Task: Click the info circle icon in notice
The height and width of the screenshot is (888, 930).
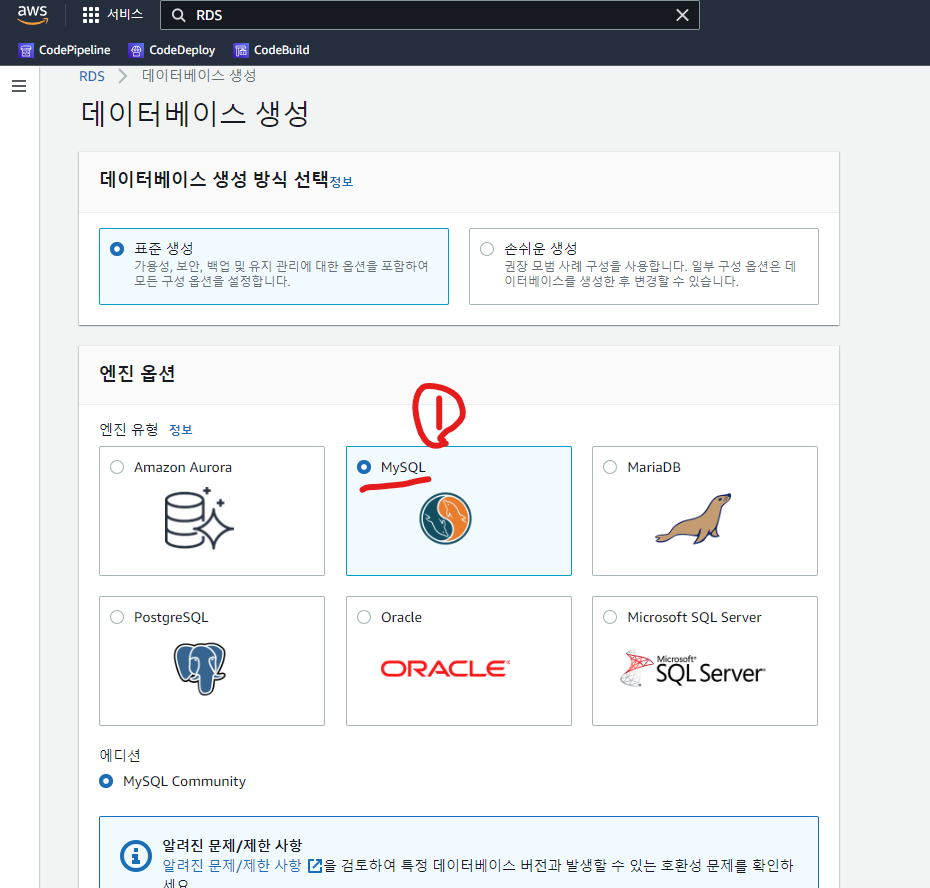Action: pos(136,856)
